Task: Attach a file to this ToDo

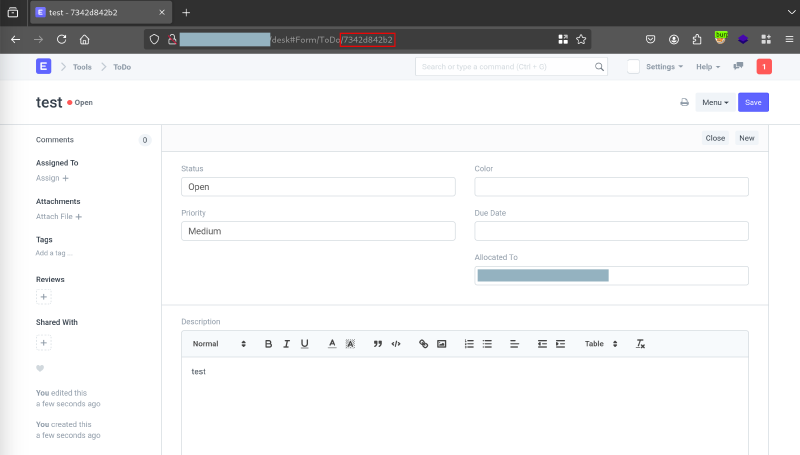Action: pyautogui.click(x=59, y=216)
